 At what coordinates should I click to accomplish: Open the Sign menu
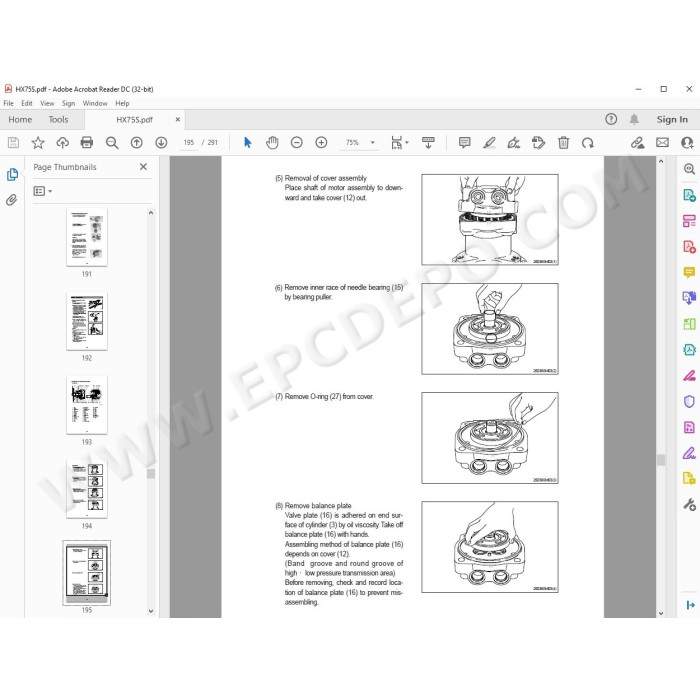point(68,103)
